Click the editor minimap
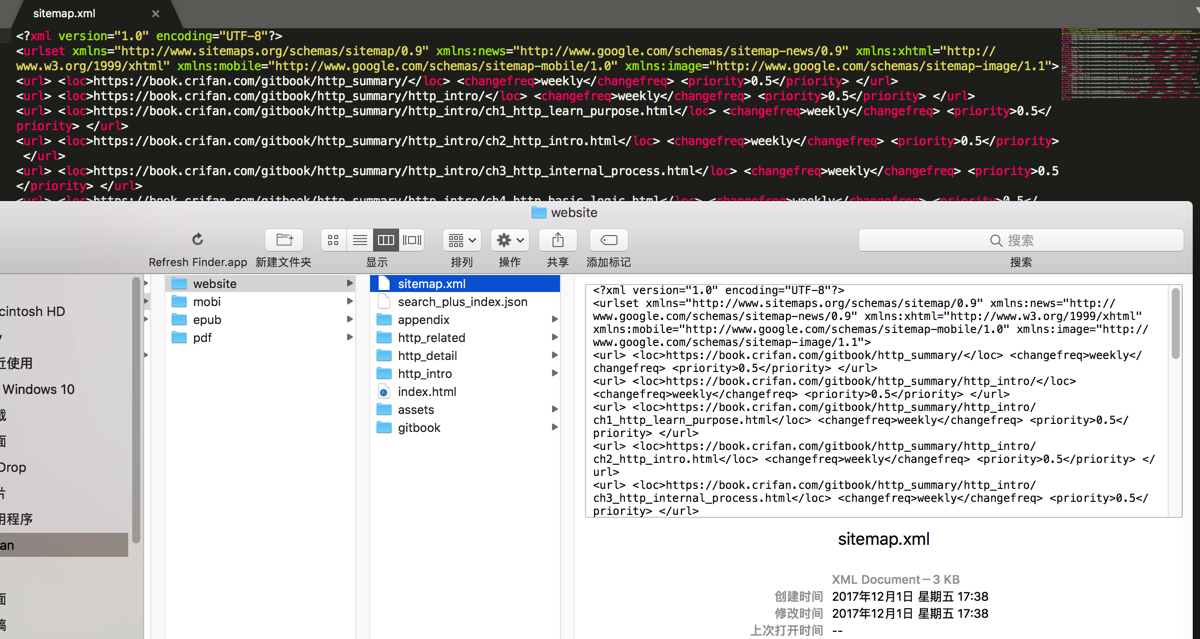The image size is (1200, 639). coord(1130,65)
